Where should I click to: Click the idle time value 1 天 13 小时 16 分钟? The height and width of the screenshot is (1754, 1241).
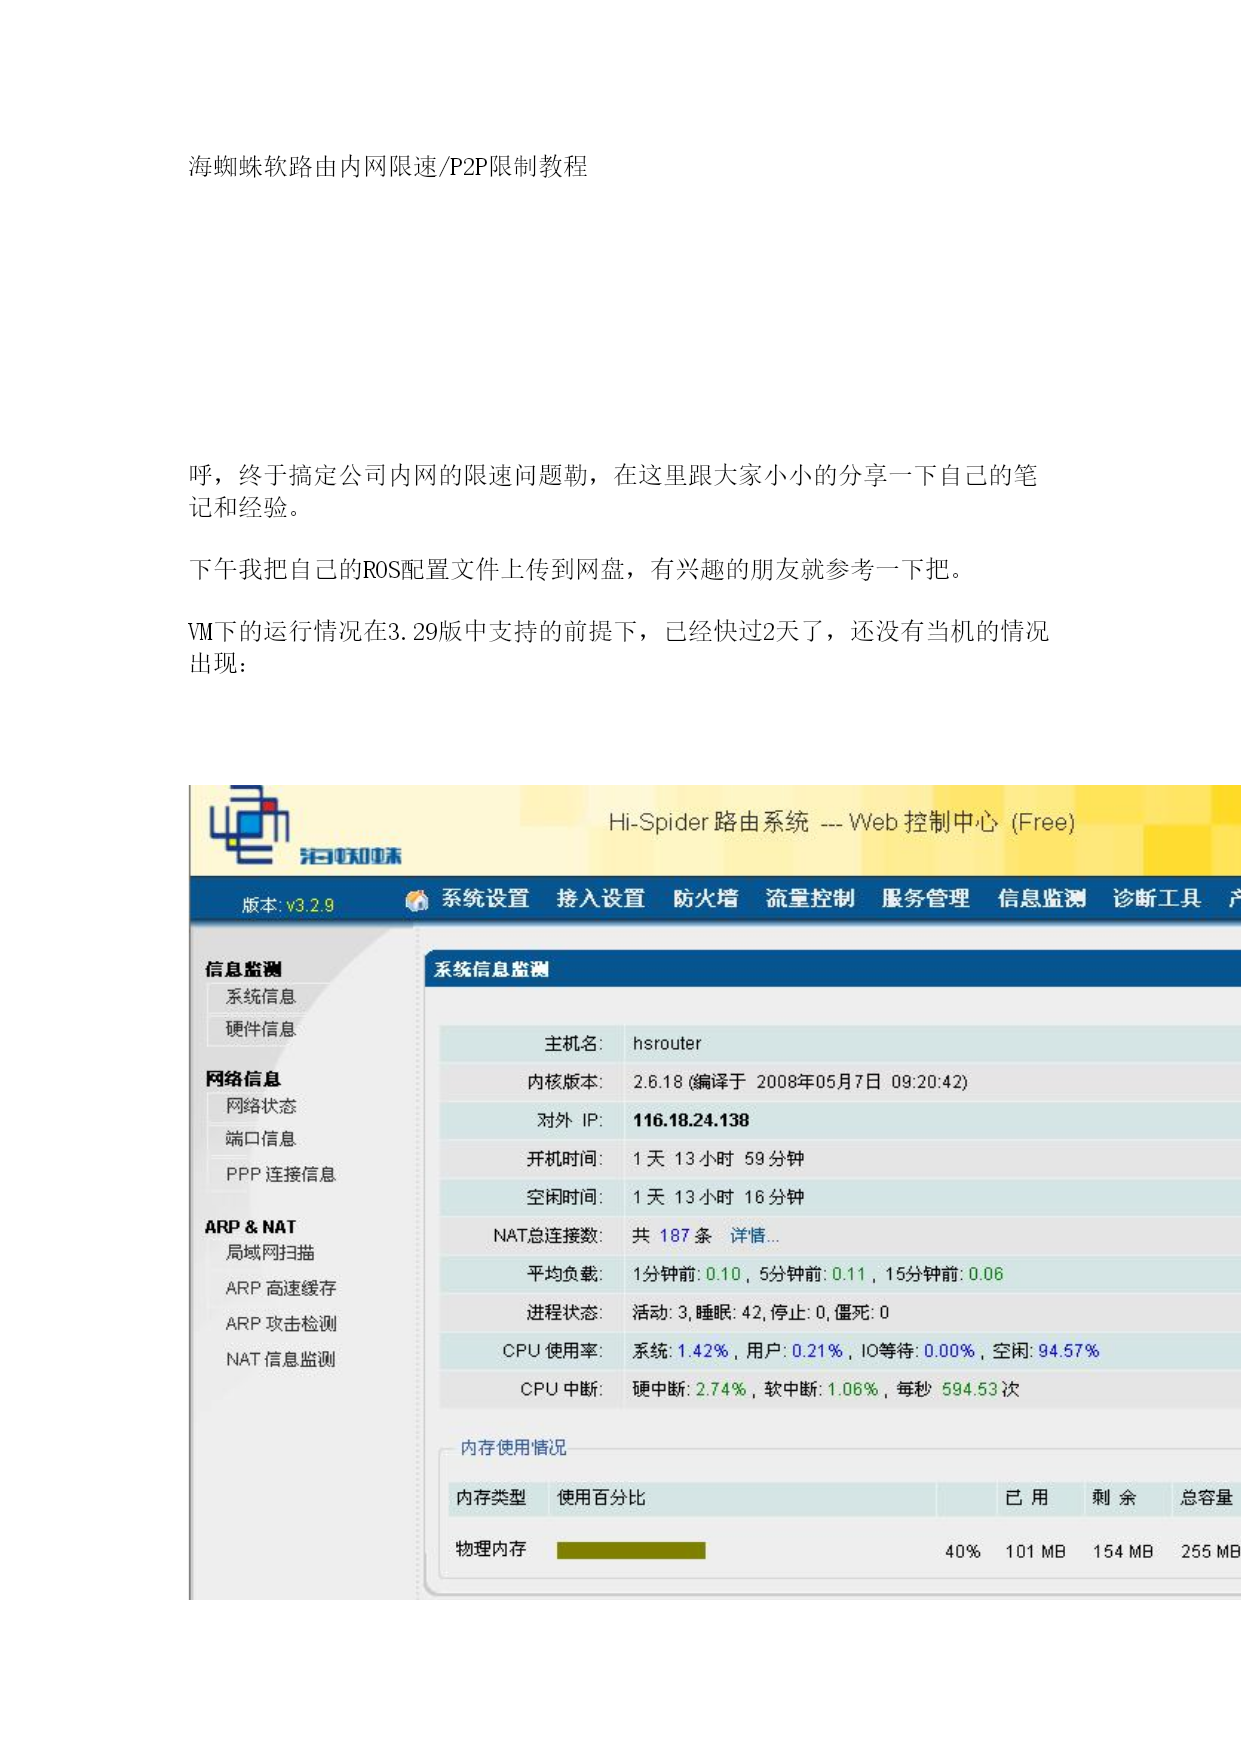pyautogui.click(x=718, y=1198)
